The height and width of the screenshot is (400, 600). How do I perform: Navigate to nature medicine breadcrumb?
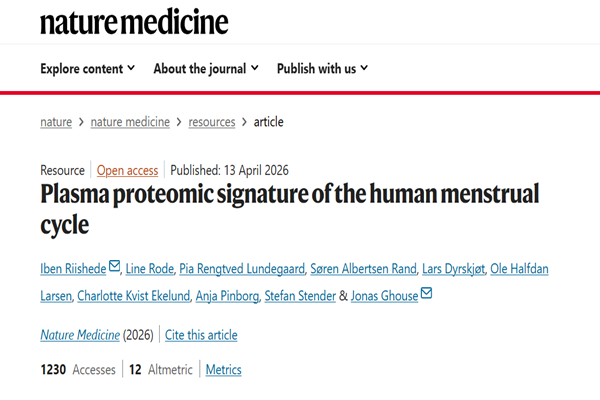point(131,122)
